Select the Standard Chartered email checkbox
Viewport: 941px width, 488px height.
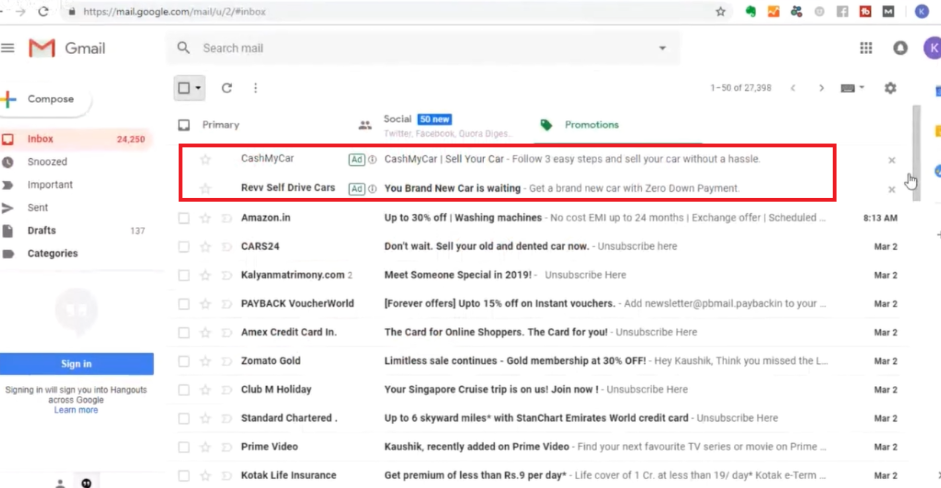pyautogui.click(x=184, y=418)
